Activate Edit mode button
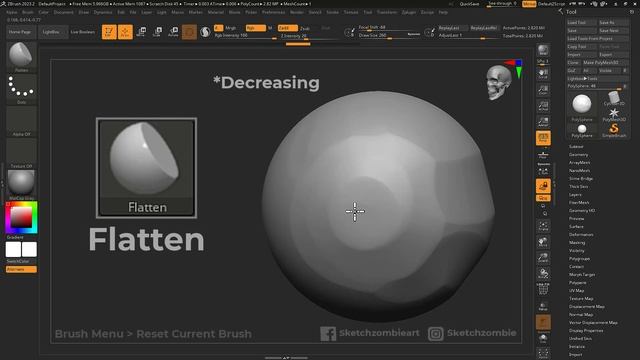Viewport: 640px width, 360px height. coord(109,32)
